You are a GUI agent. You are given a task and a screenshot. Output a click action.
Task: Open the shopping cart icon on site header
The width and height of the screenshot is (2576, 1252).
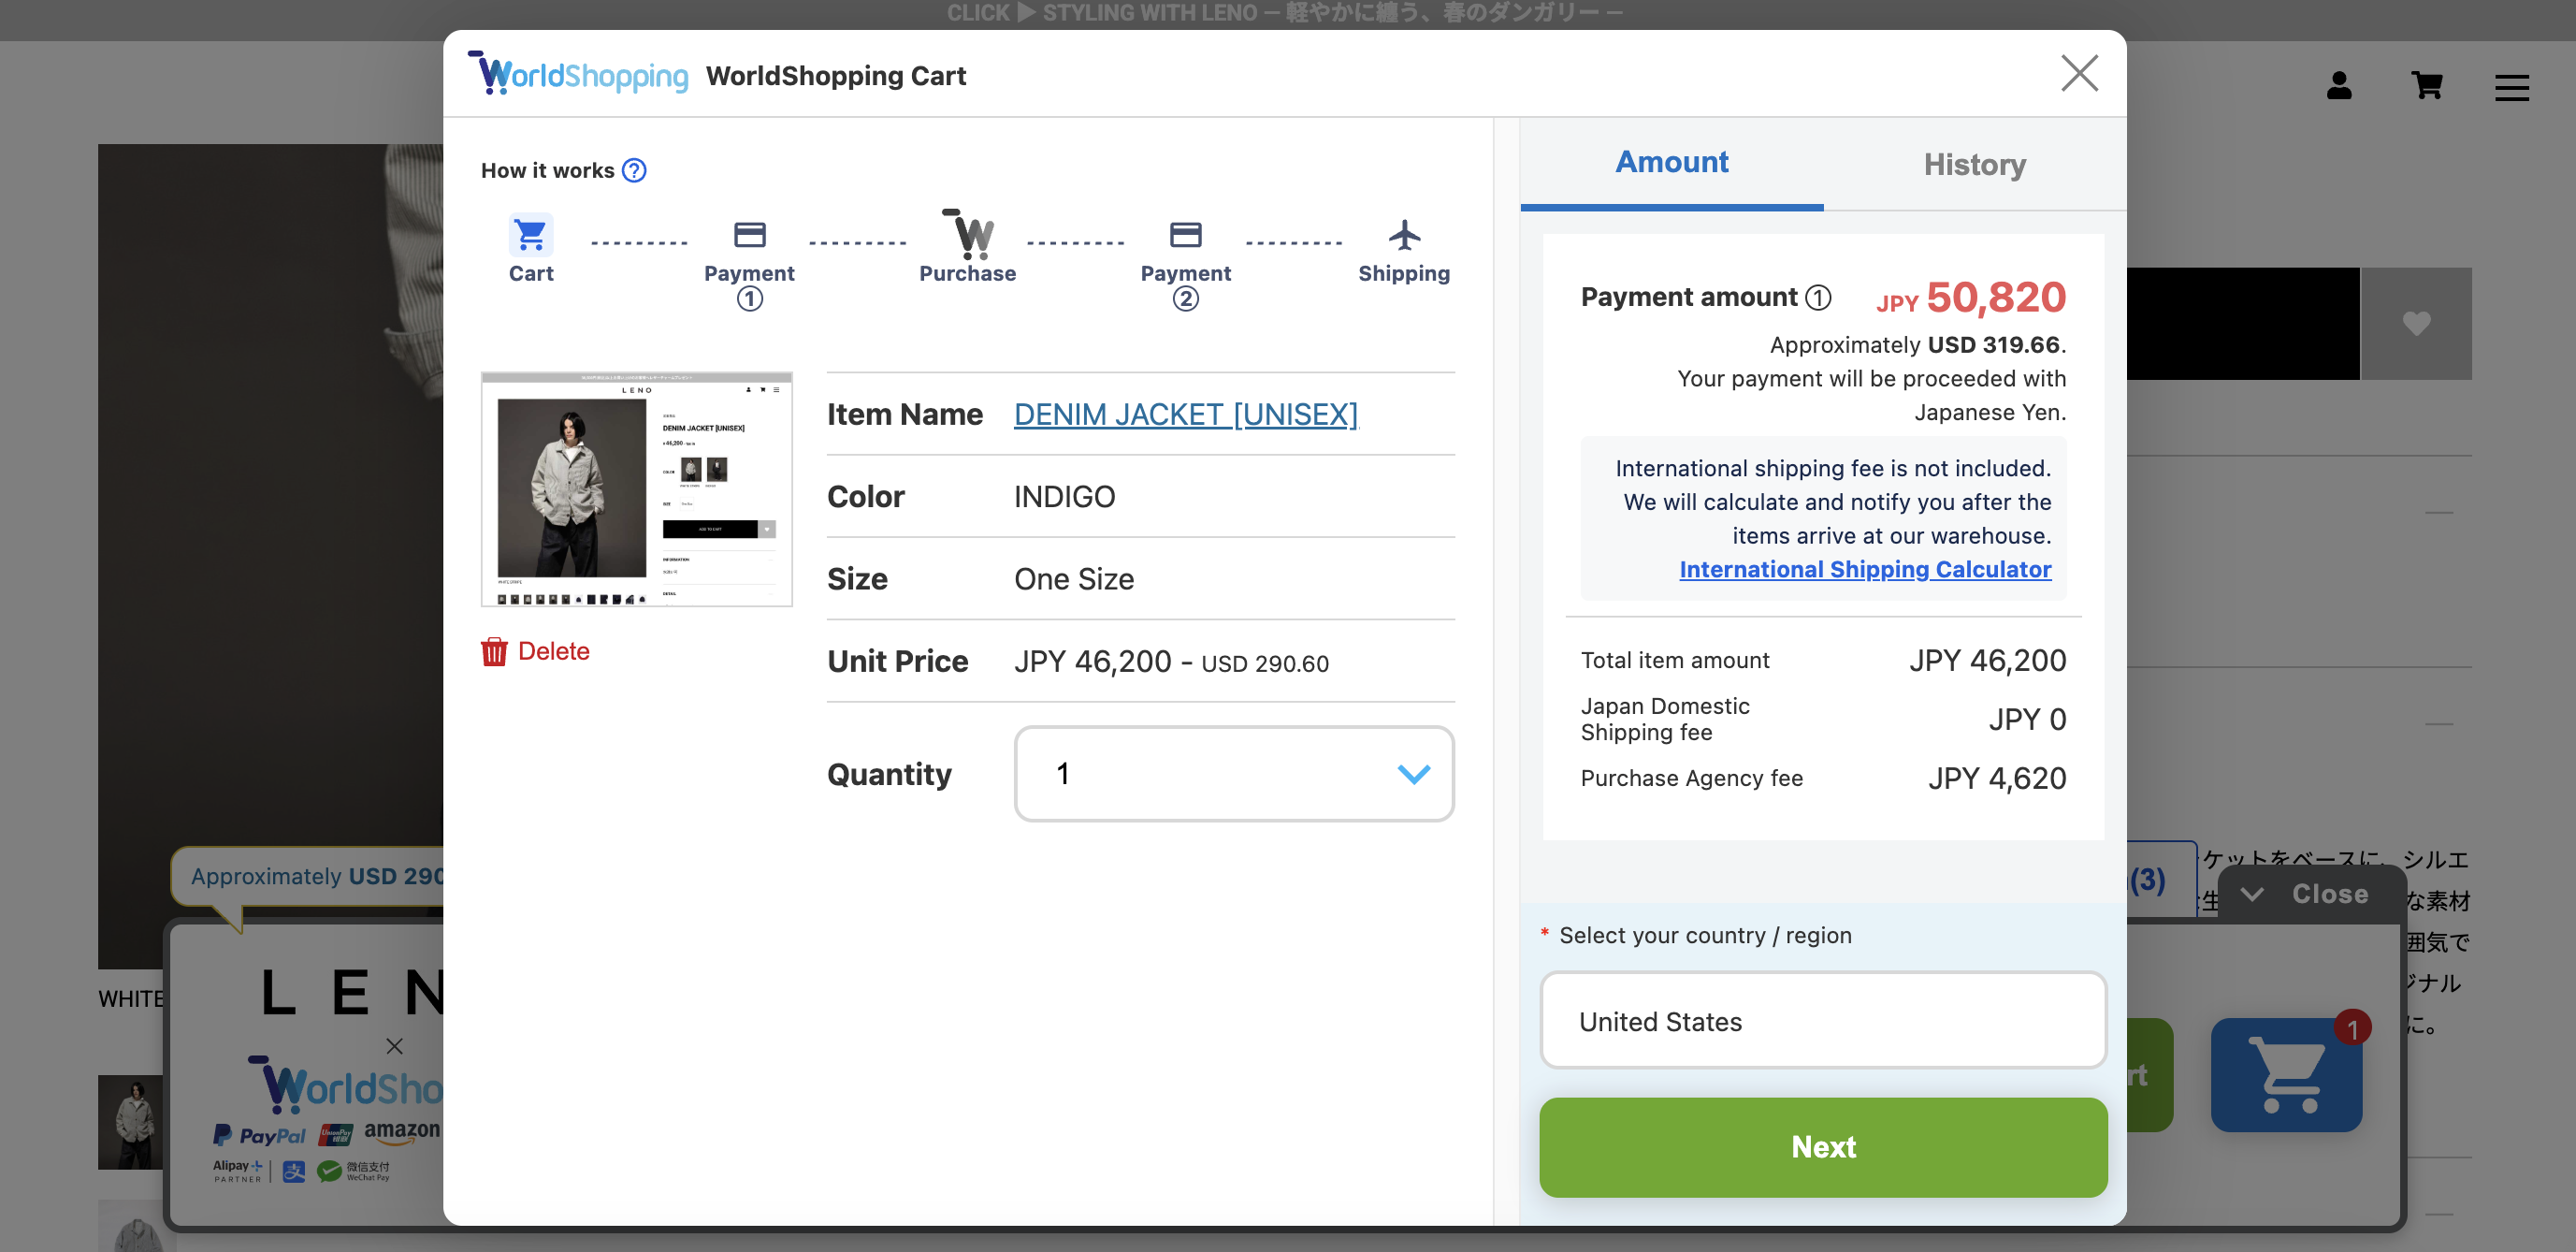point(2427,86)
